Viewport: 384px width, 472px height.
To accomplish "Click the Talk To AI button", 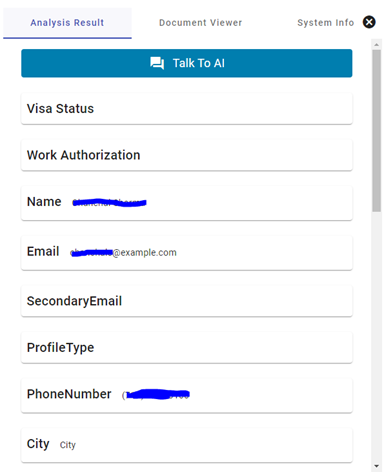I will [187, 63].
